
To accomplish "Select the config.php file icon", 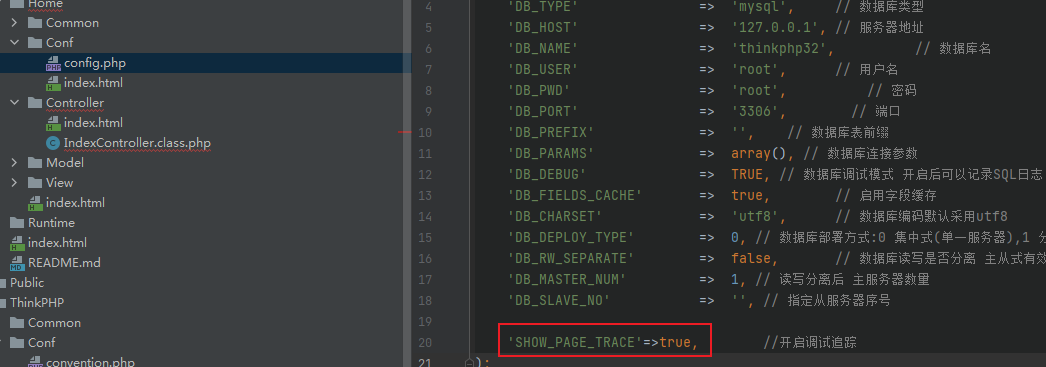I will pyautogui.click(x=53, y=63).
